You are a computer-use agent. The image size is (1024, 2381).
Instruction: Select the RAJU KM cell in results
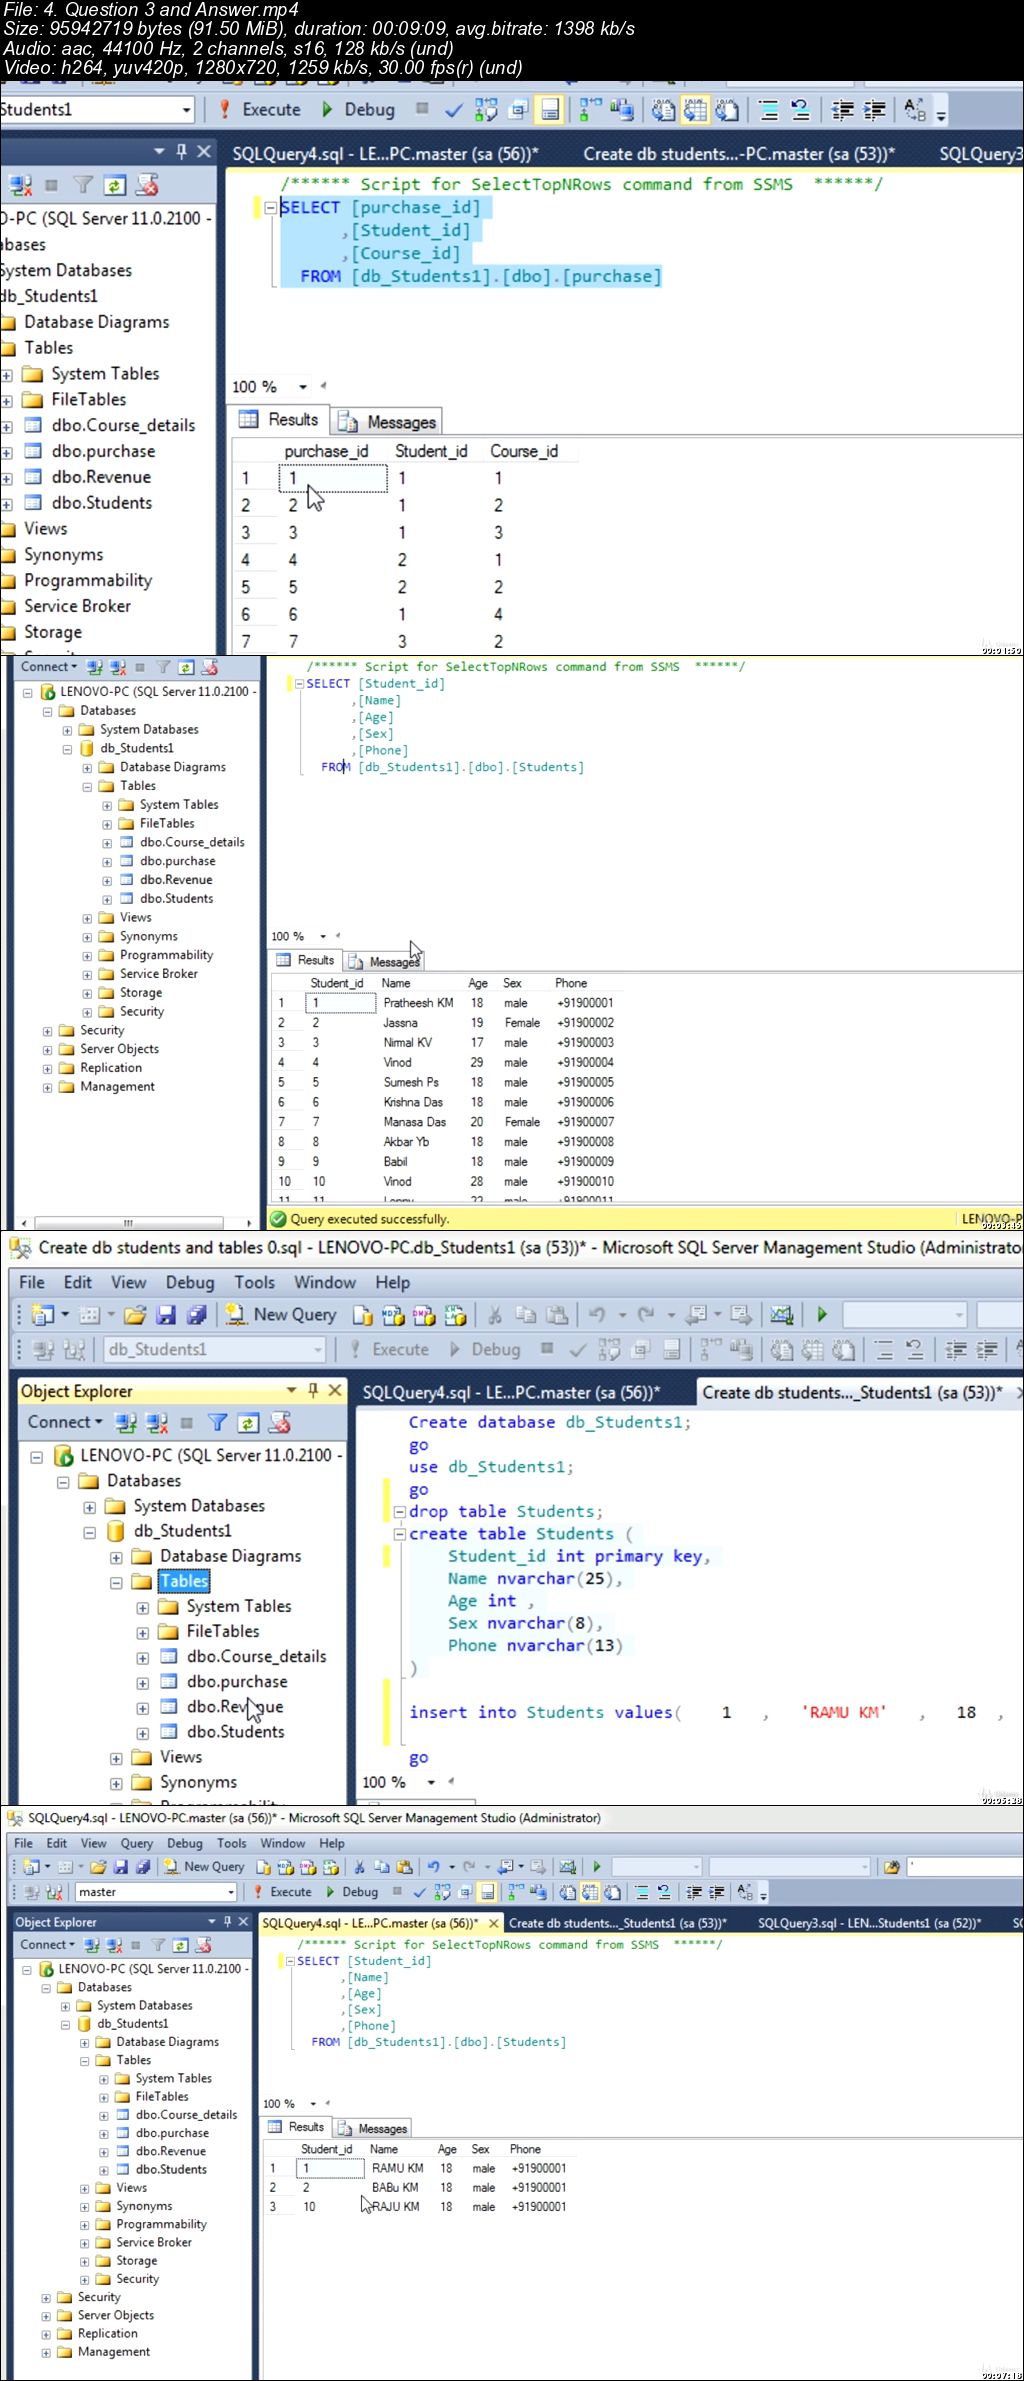pyautogui.click(x=396, y=2207)
